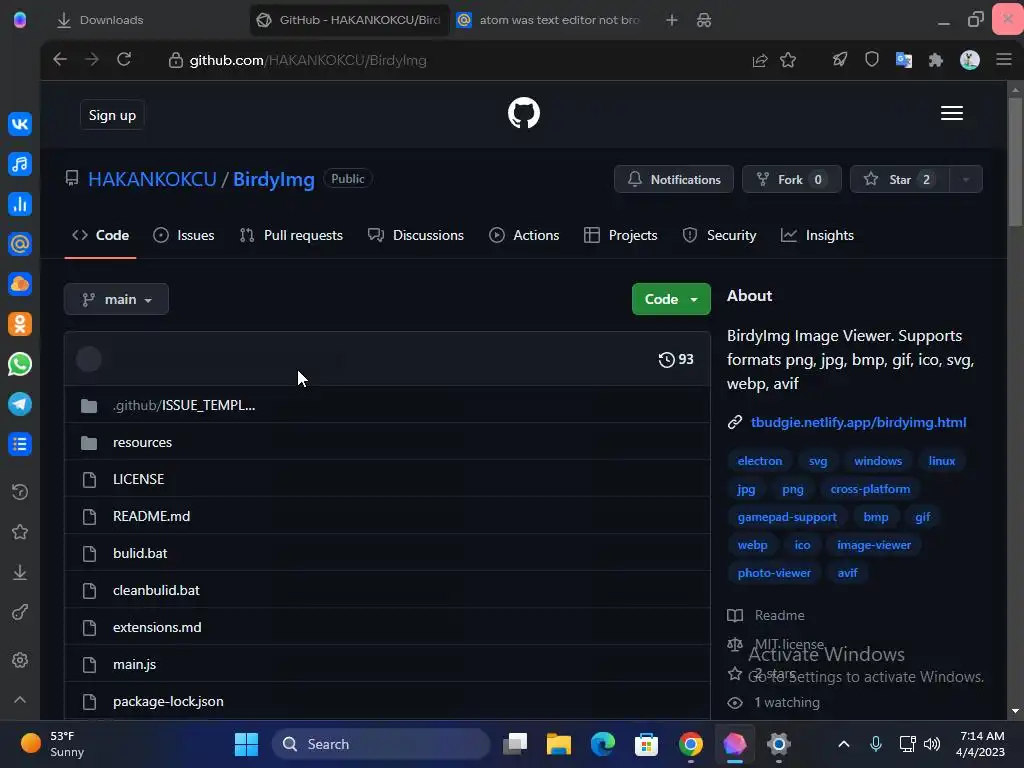Open the blue bar chart sidebar icon
This screenshot has height=768, width=1024.
20,204
